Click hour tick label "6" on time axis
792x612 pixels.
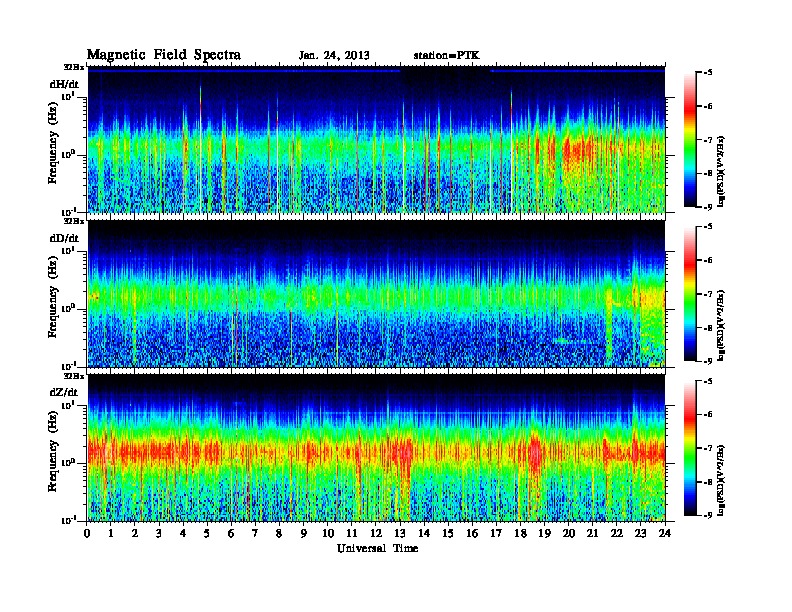231,533
